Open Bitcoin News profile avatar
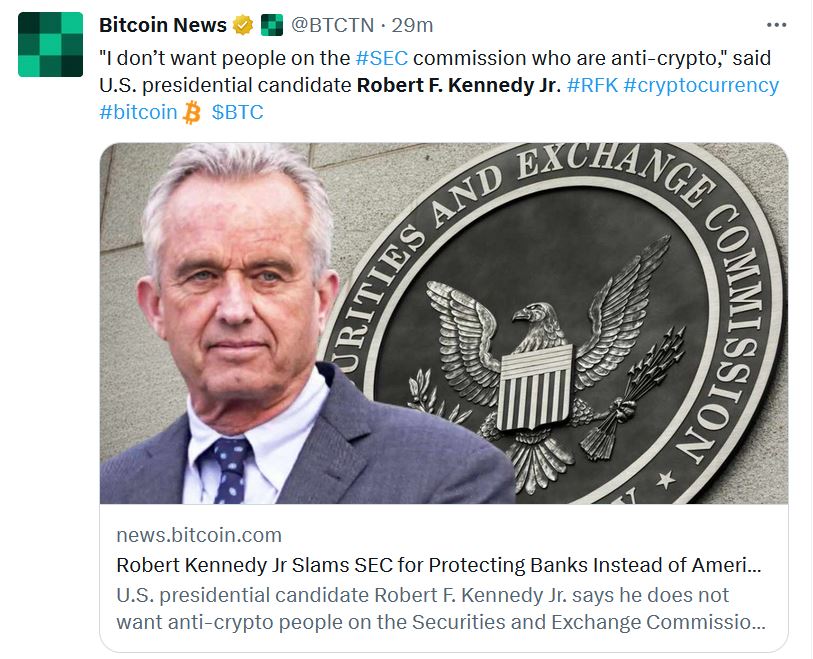813x659 pixels. tap(50, 45)
